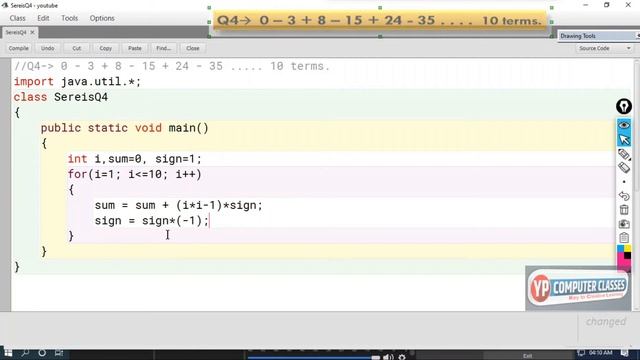Open the Edit menu
The width and height of the screenshot is (640, 360).
(x=43, y=18)
